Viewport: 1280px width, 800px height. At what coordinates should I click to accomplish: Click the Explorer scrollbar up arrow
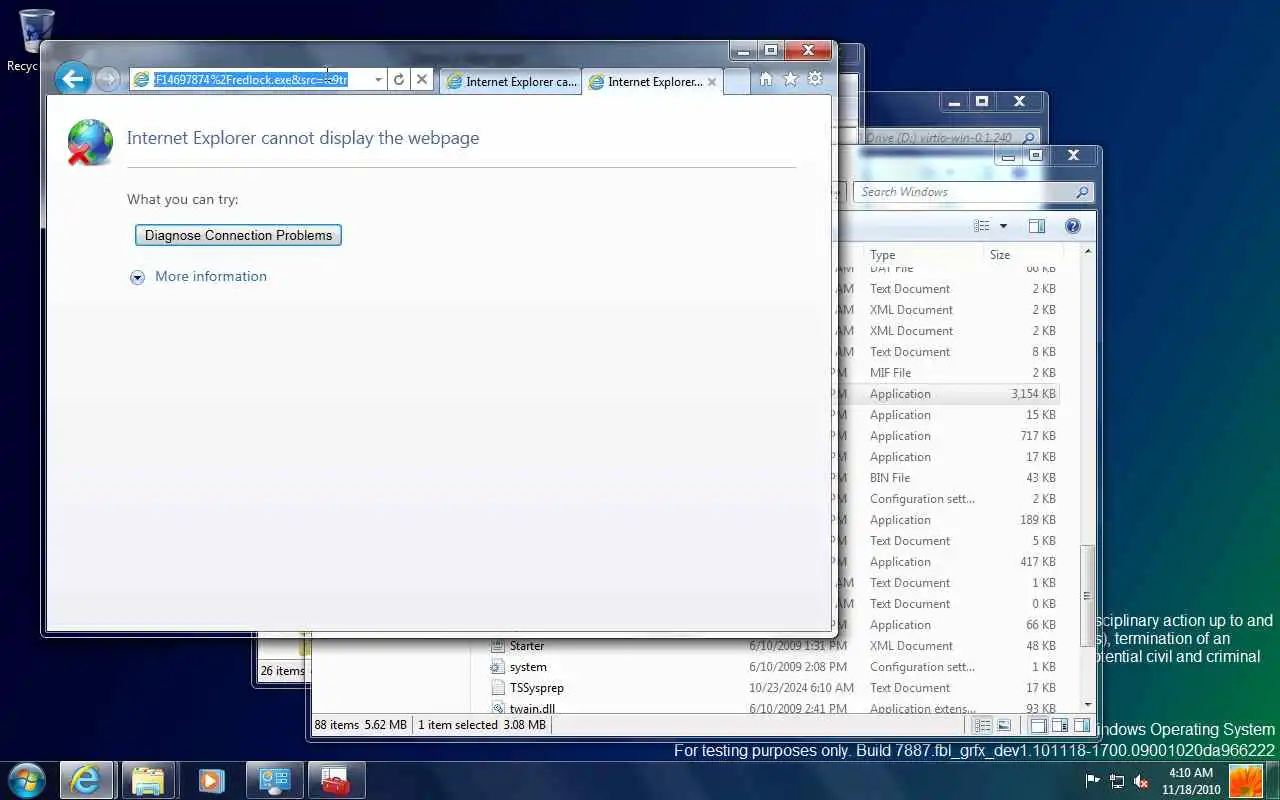(1087, 253)
